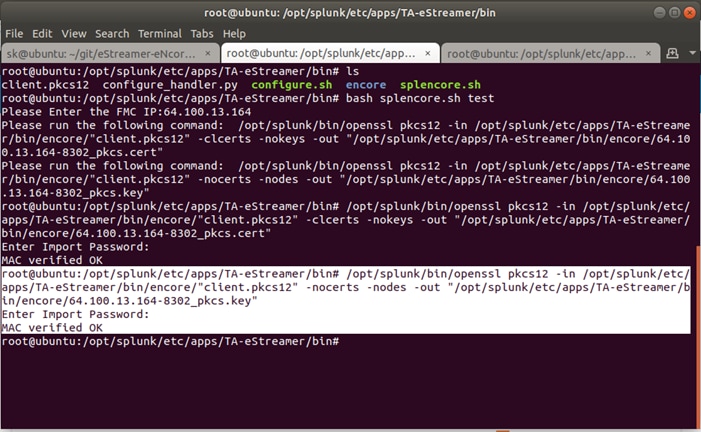701x432 pixels.
Task: Switch to the last root@ubuntu tab
Action: click(x=550, y=54)
